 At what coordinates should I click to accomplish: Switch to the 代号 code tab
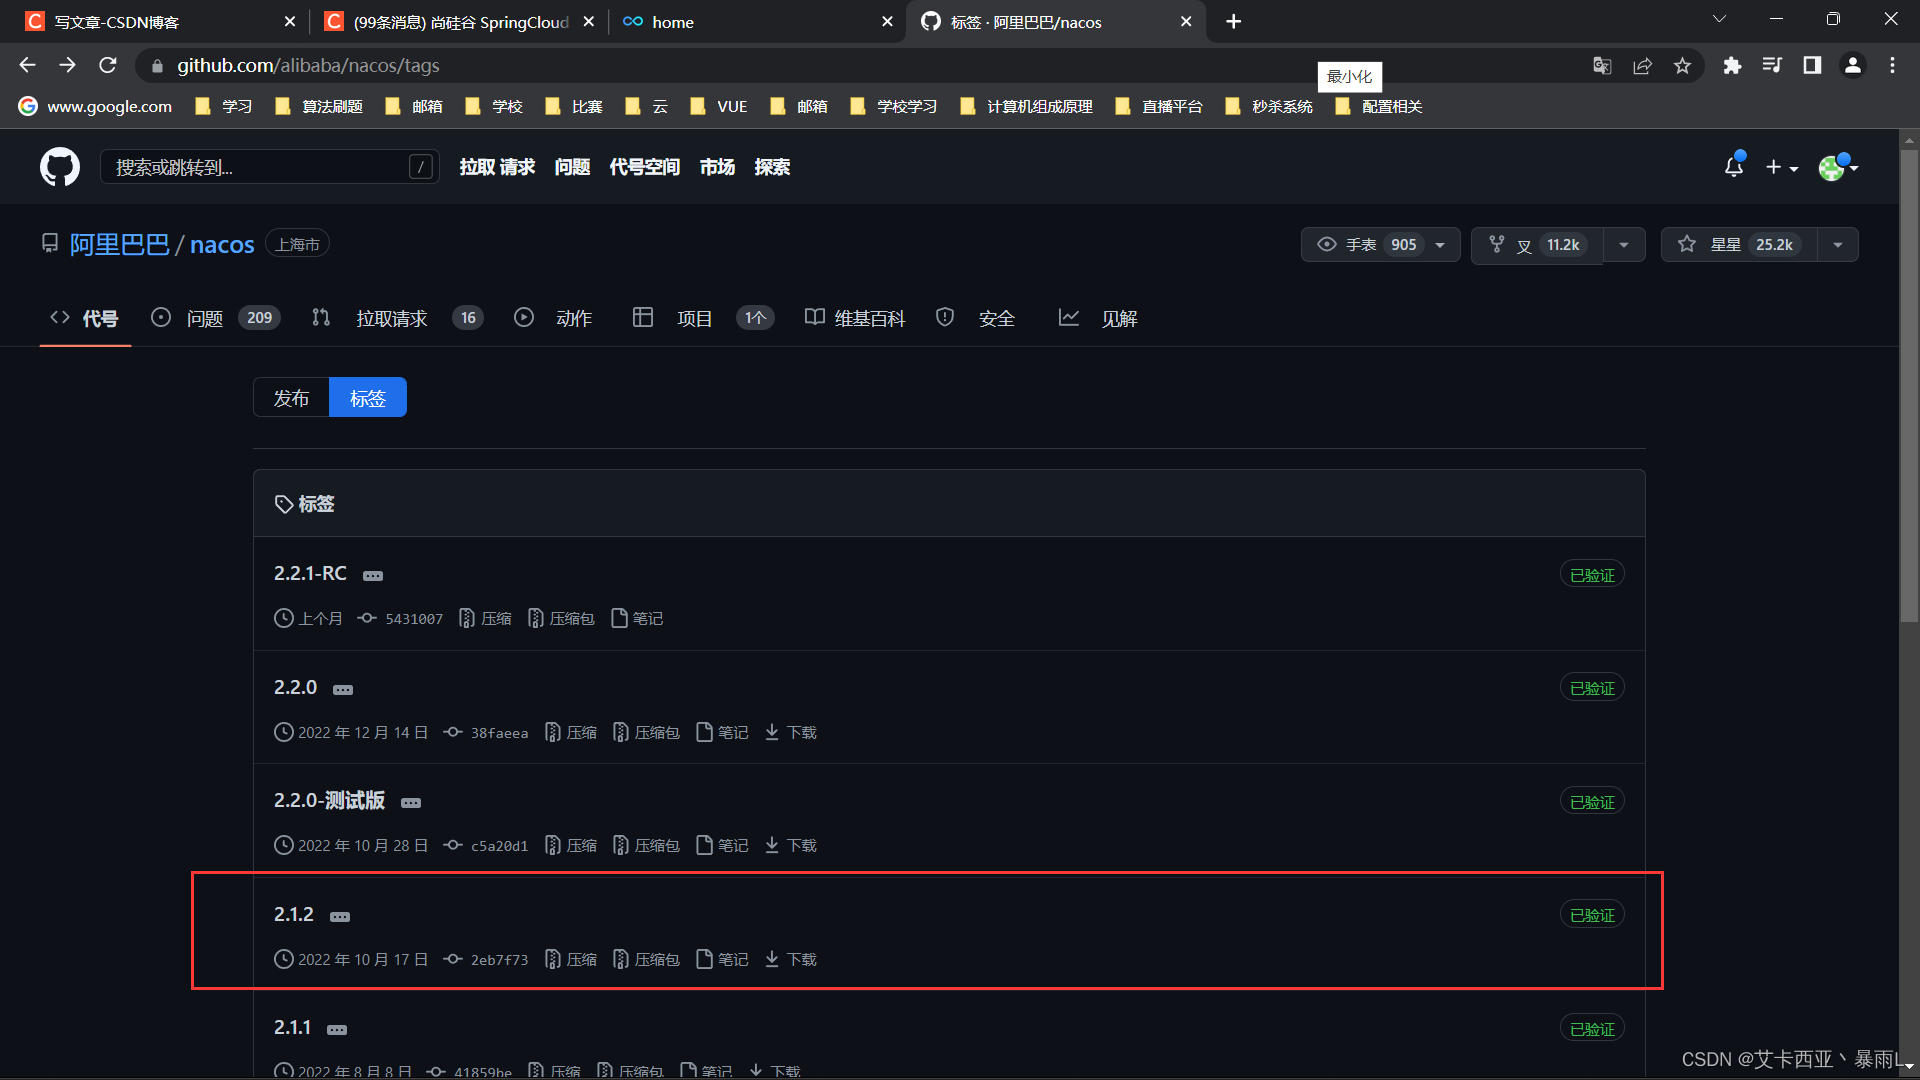(85, 318)
